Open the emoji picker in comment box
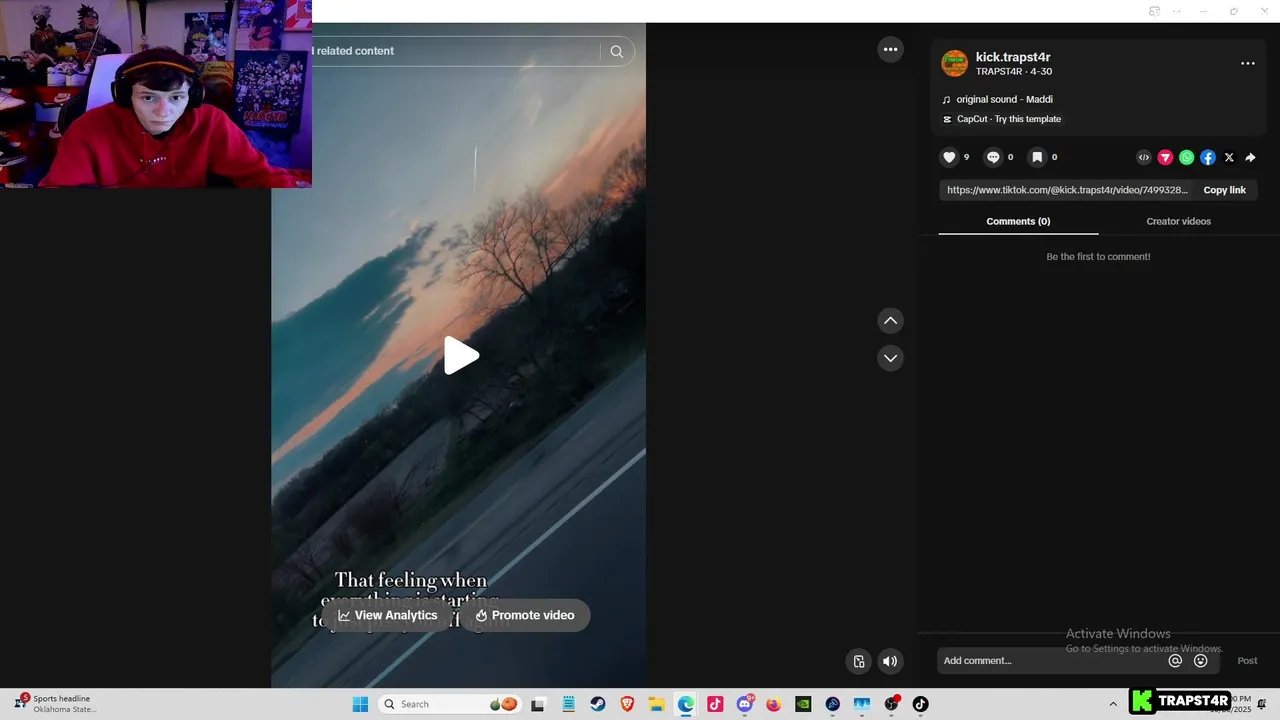The height and width of the screenshot is (720, 1280). [1201, 660]
